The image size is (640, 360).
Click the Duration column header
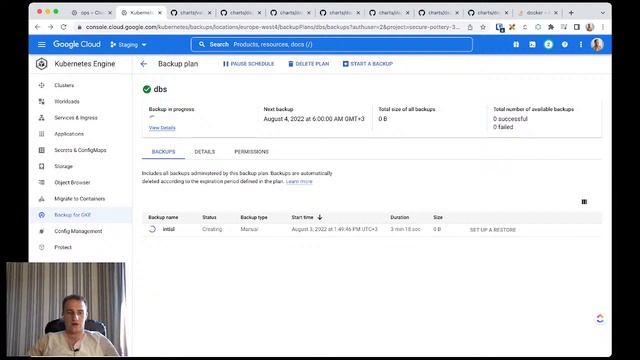click(x=400, y=217)
